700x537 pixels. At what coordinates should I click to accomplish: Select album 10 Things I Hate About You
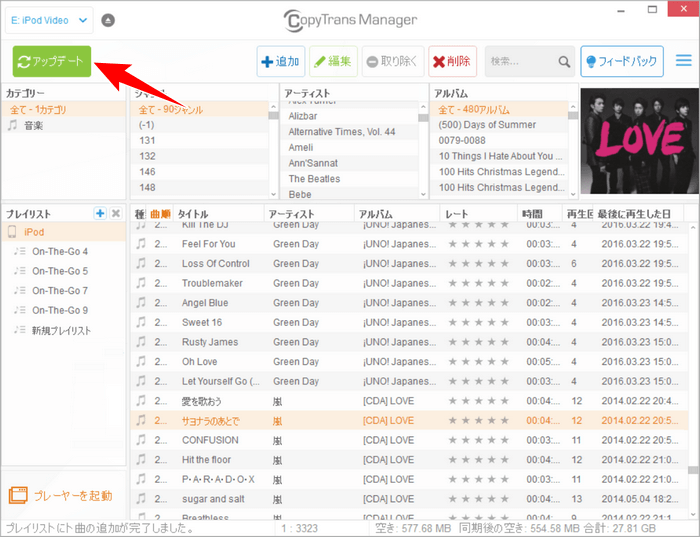point(499,156)
